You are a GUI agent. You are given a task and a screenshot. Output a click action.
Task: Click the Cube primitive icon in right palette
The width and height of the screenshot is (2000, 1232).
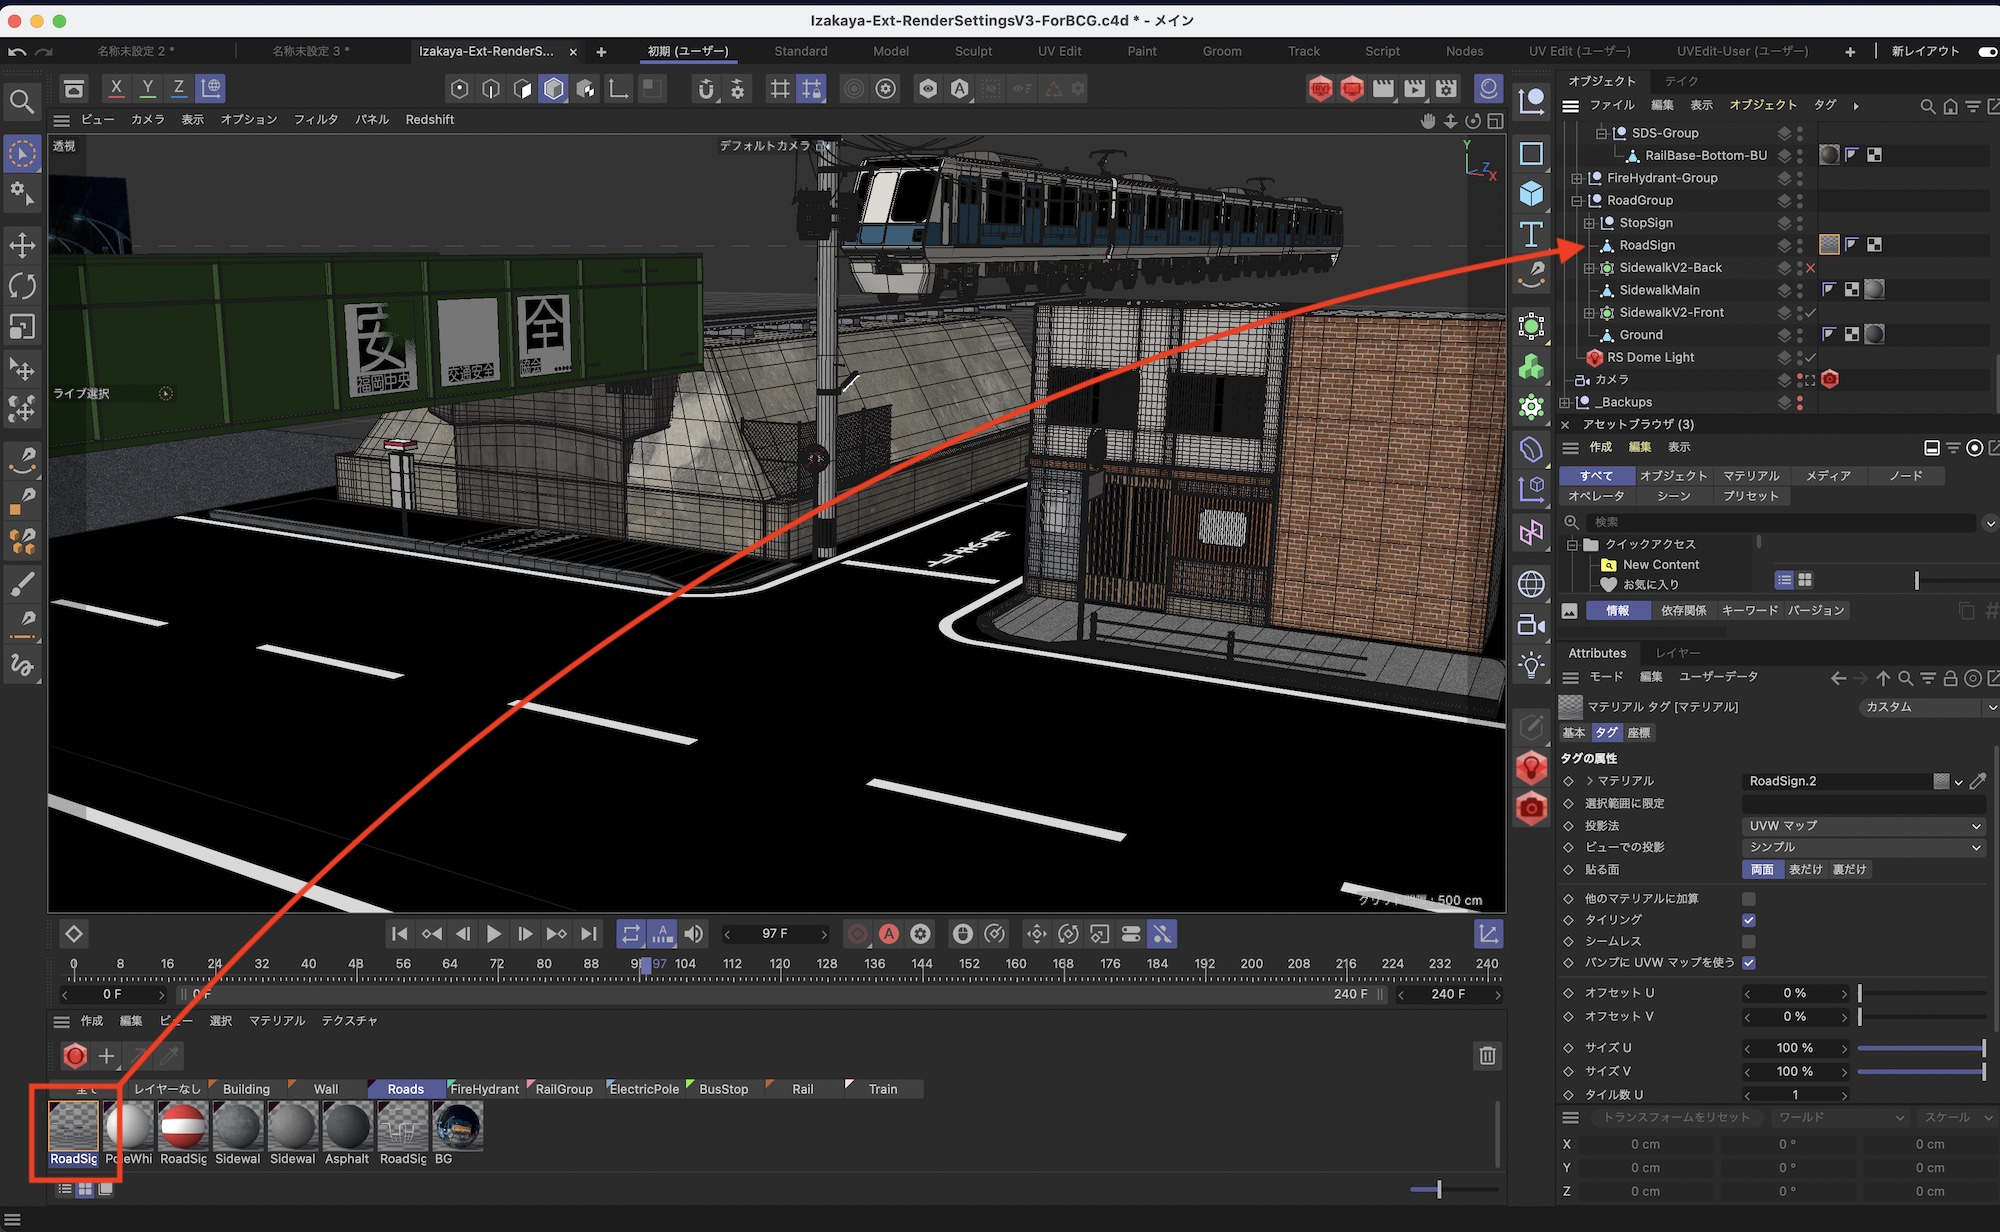[1531, 193]
